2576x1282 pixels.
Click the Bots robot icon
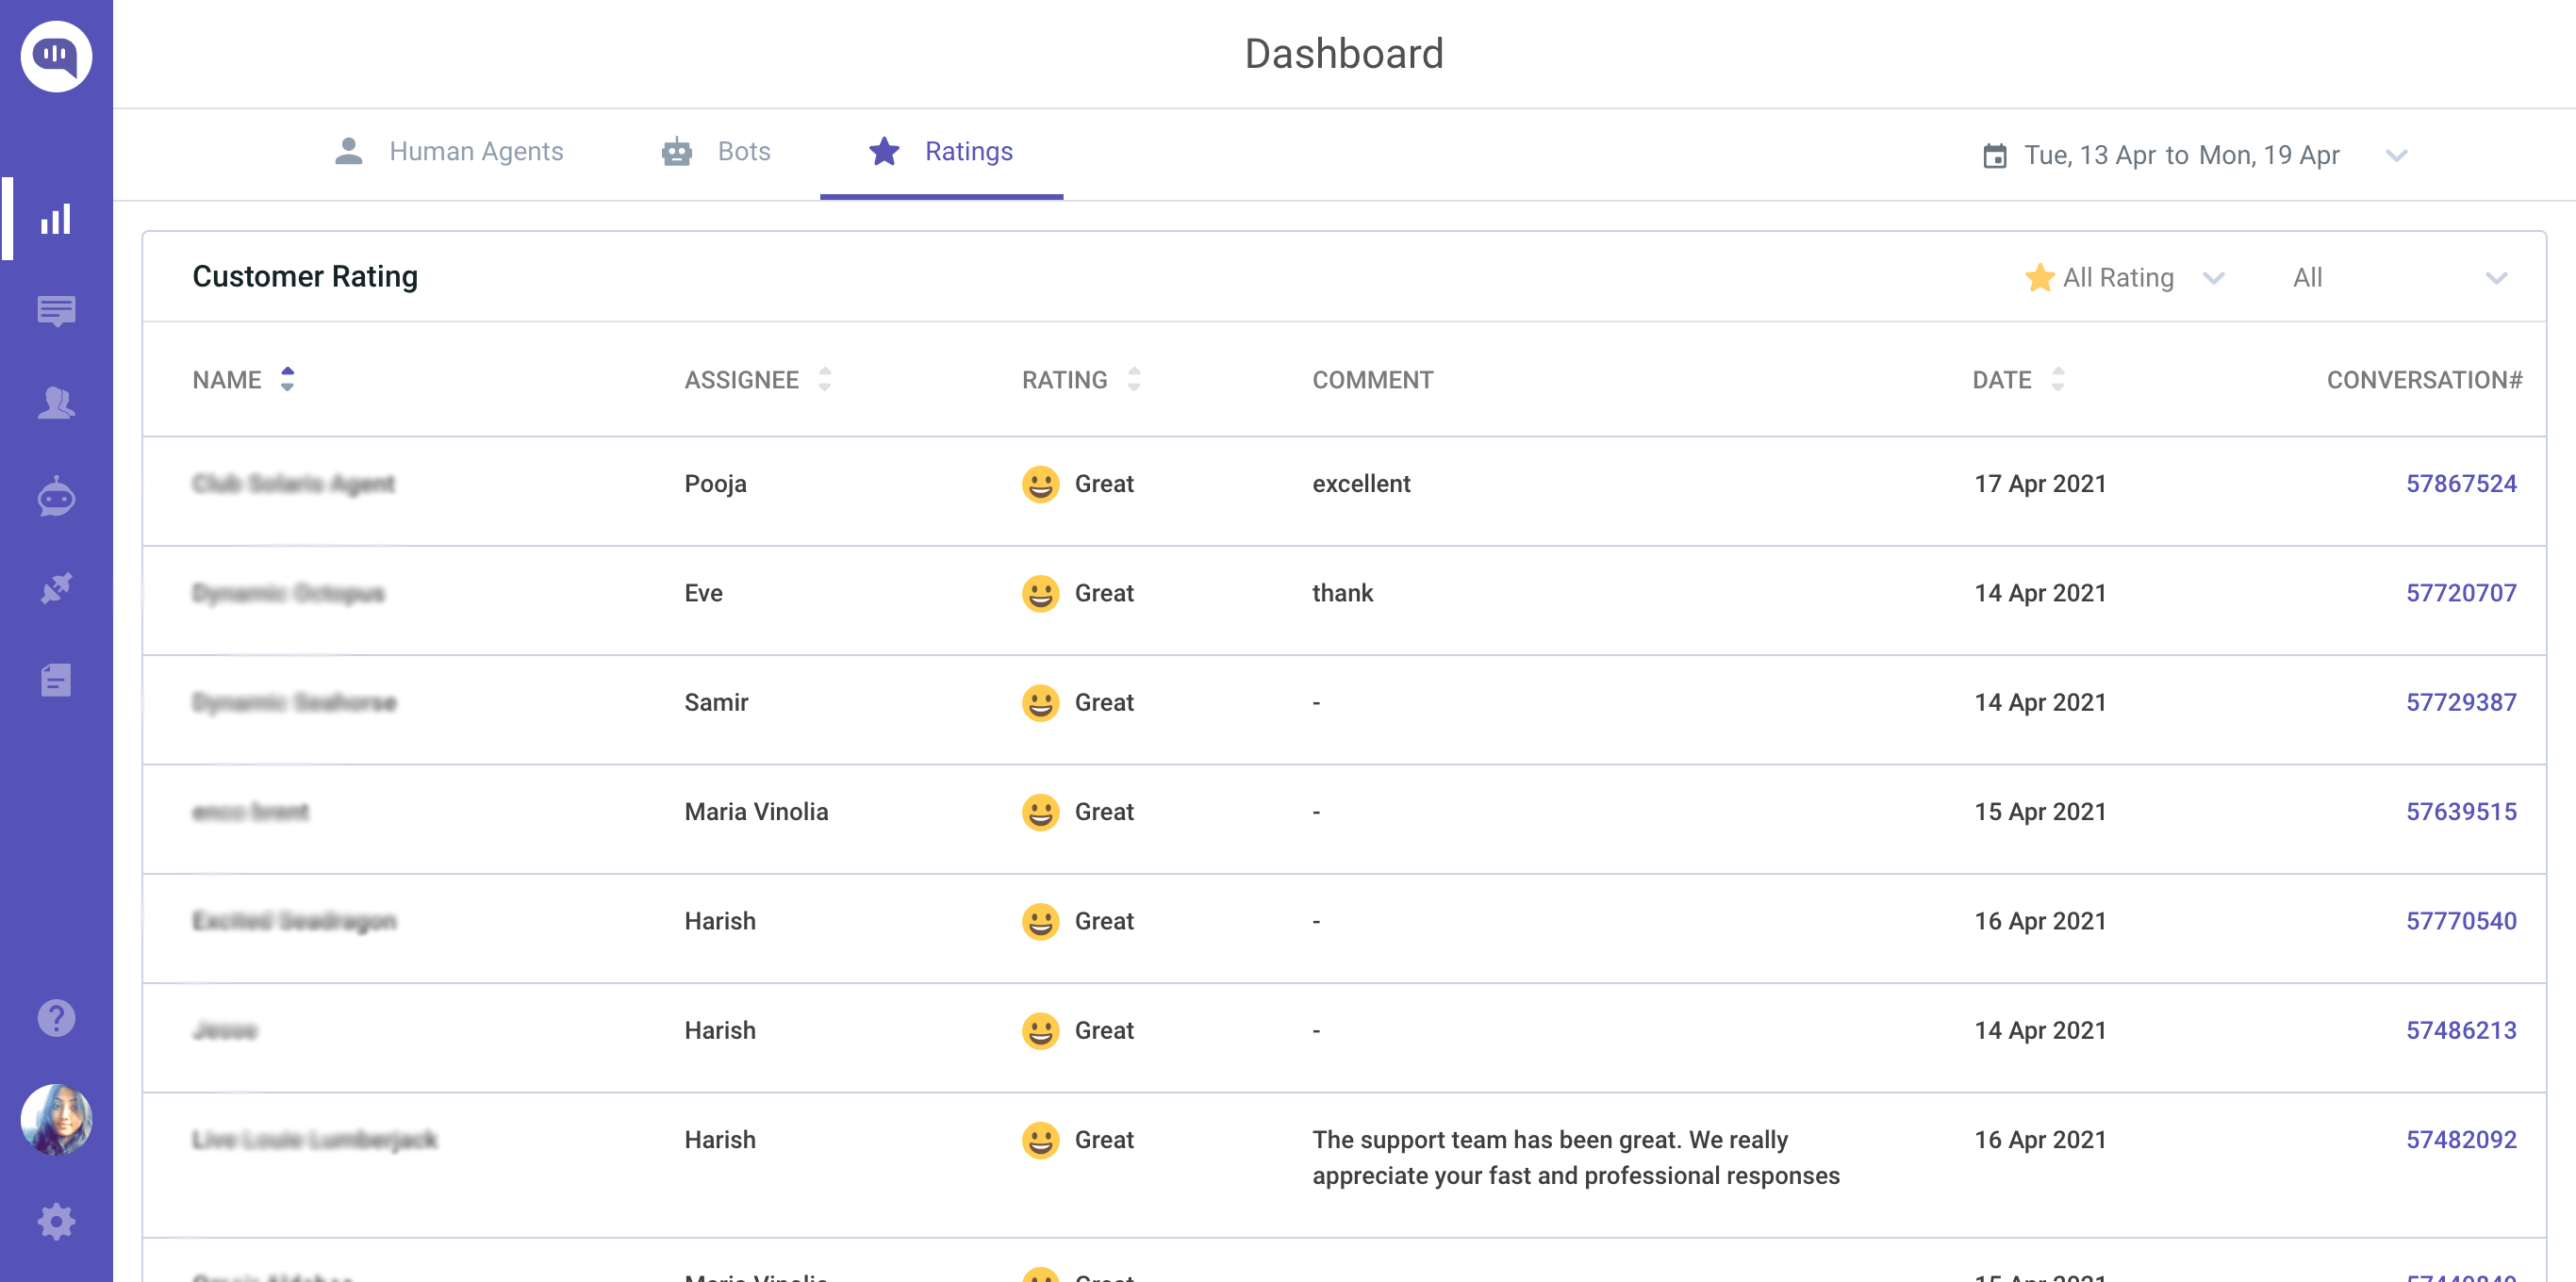pyautogui.click(x=677, y=151)
